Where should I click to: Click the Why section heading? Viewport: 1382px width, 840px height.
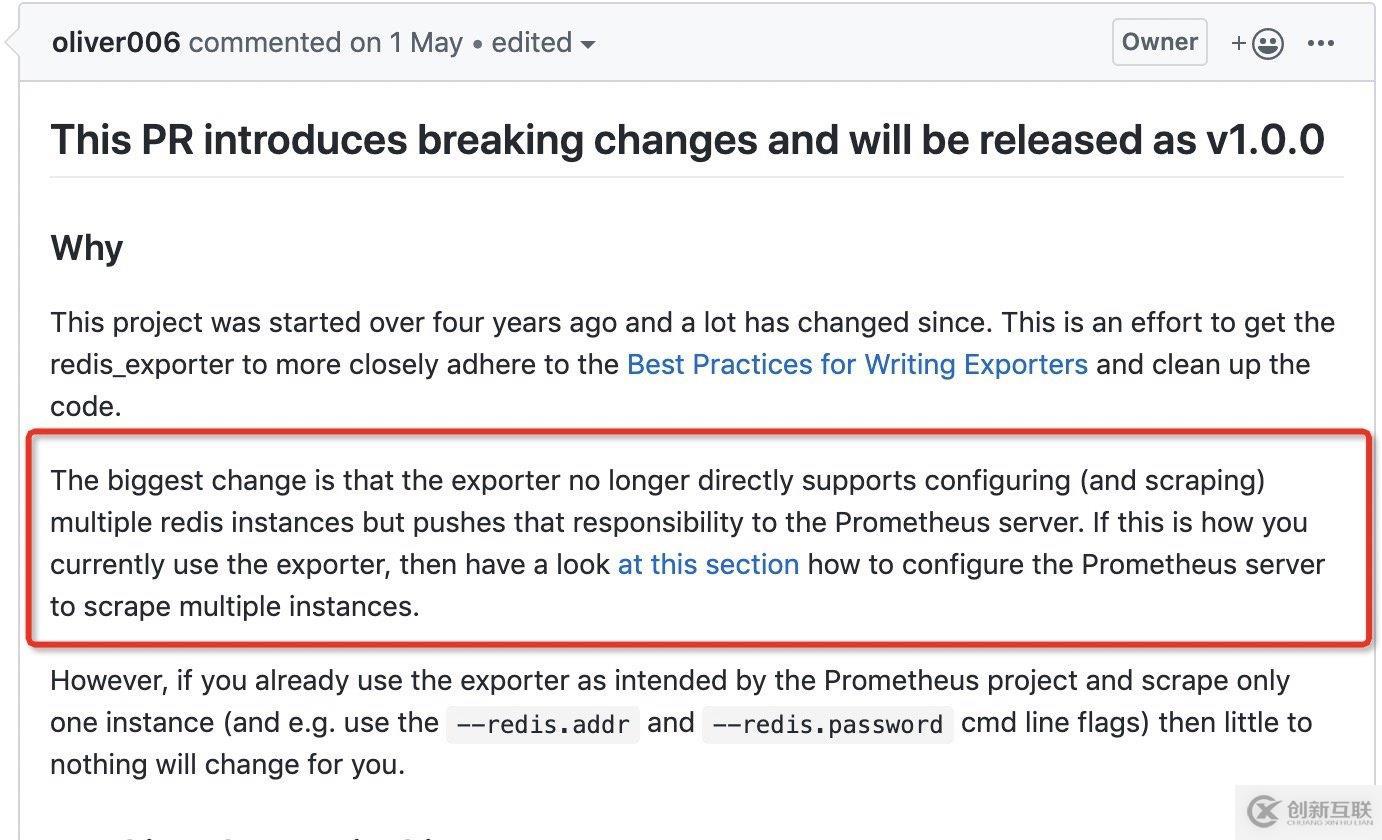click(x=85, y=247)
